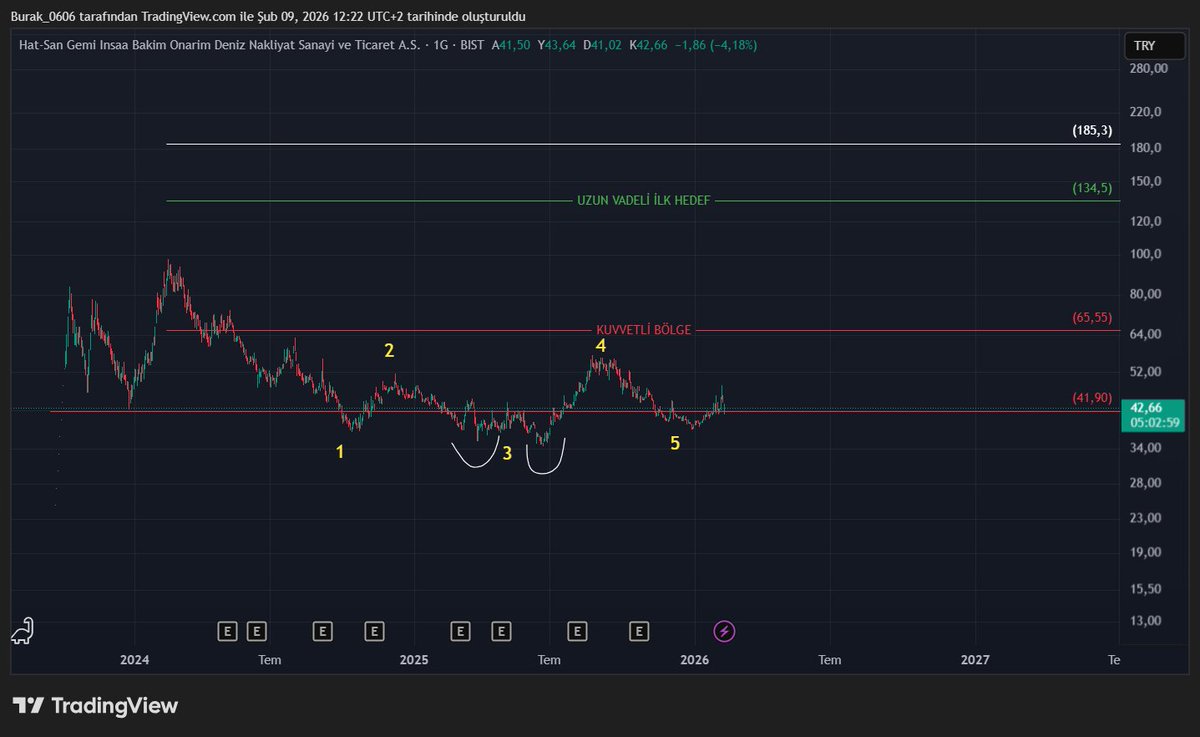1200x737 pixels.
Task: Select yellow wave number 1
Action: coord(340,452)
